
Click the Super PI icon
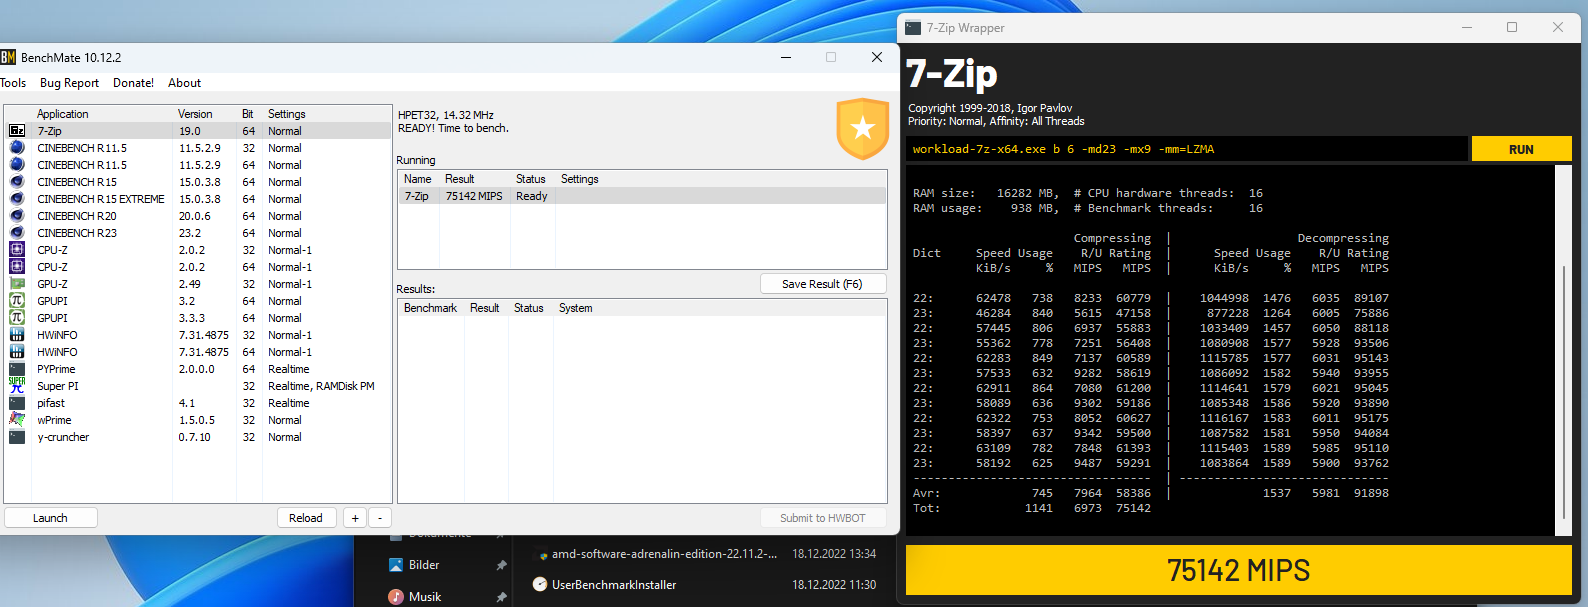(17, 386)
